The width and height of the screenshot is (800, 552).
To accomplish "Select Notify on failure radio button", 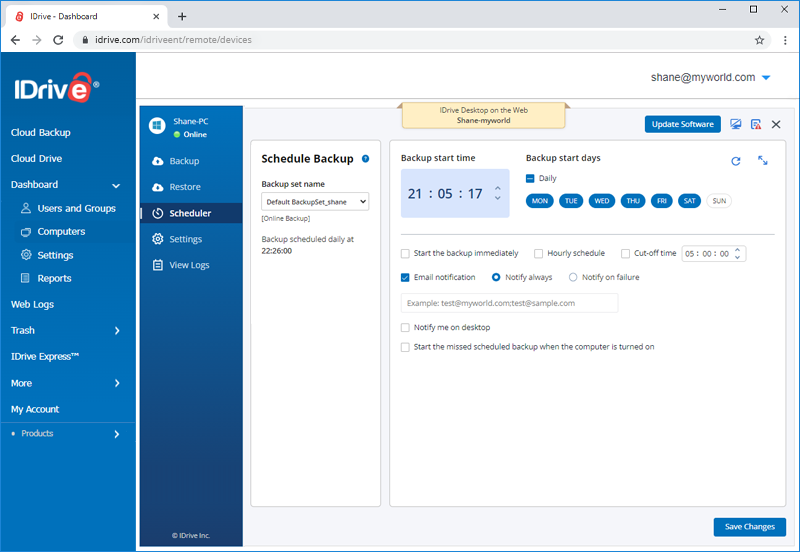I will coord(573,277).
